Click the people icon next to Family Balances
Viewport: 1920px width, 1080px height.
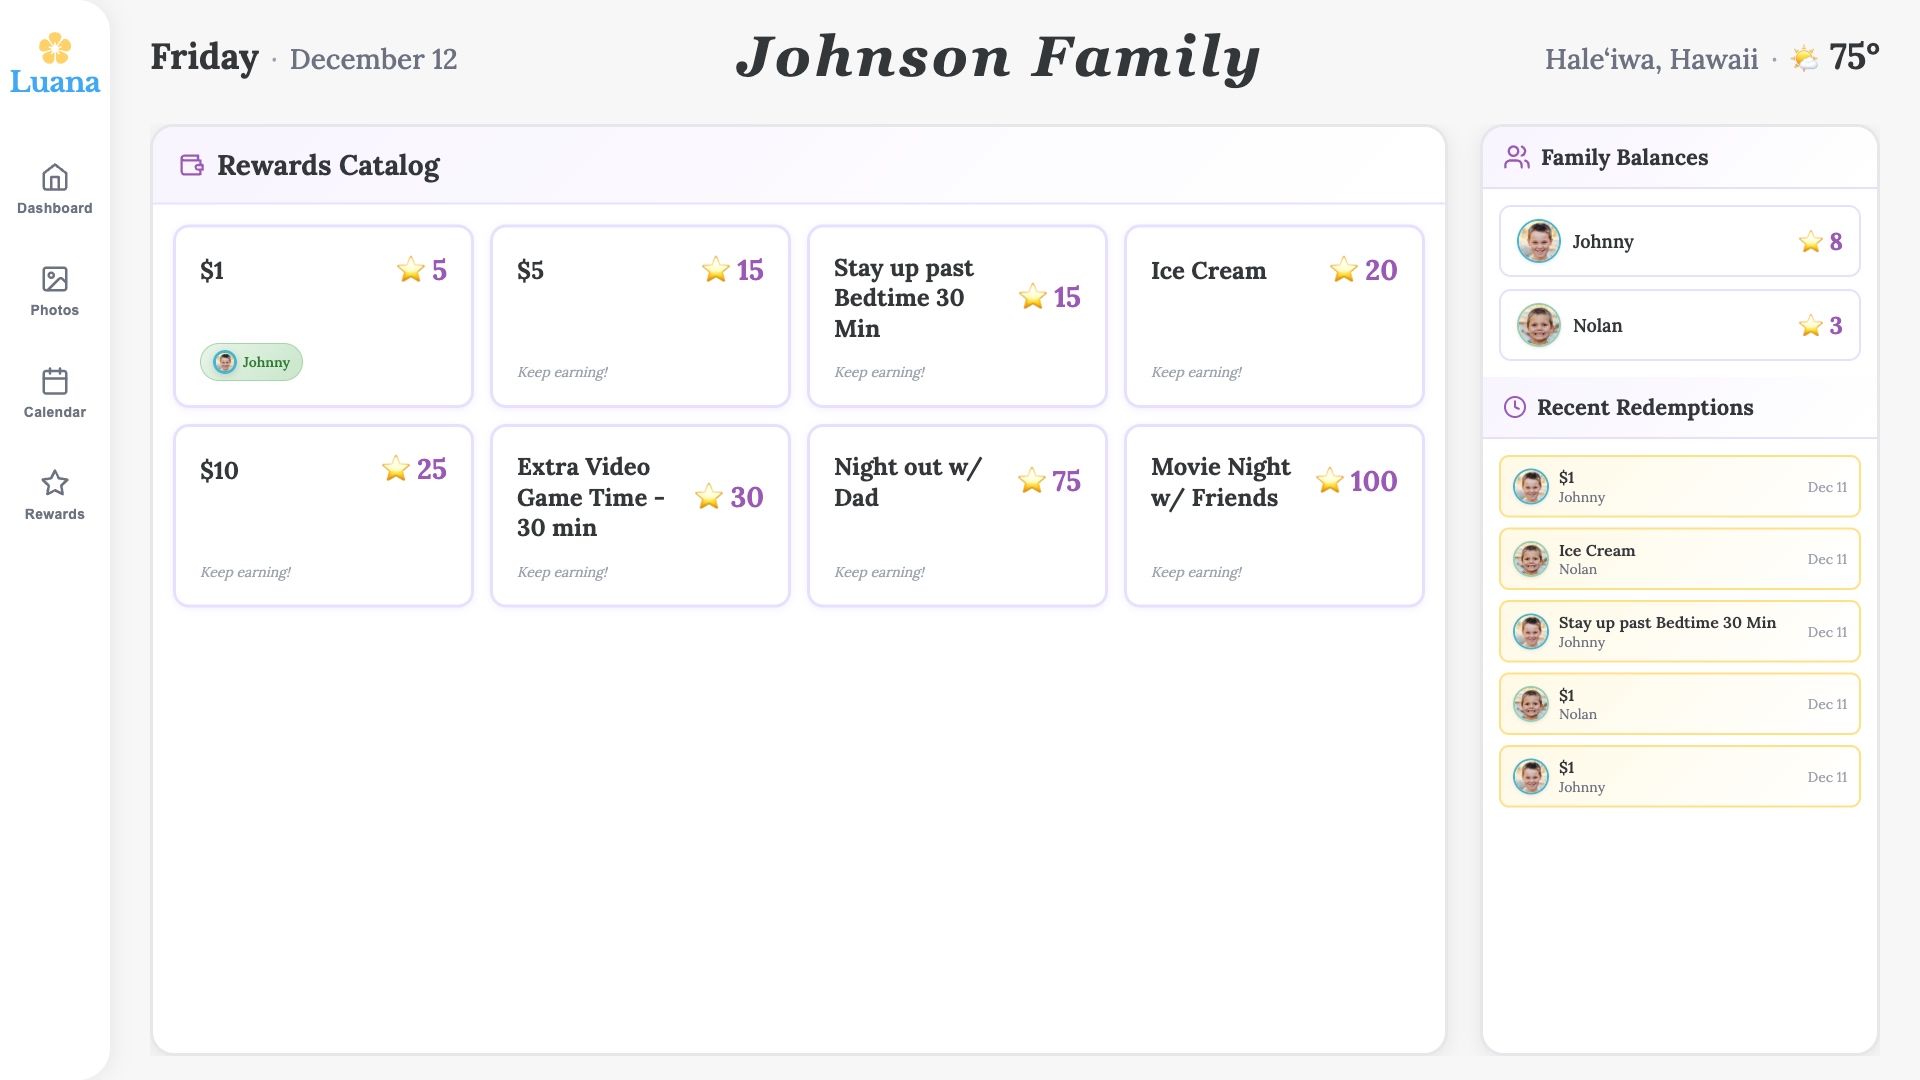click(x=1516, y=156)
